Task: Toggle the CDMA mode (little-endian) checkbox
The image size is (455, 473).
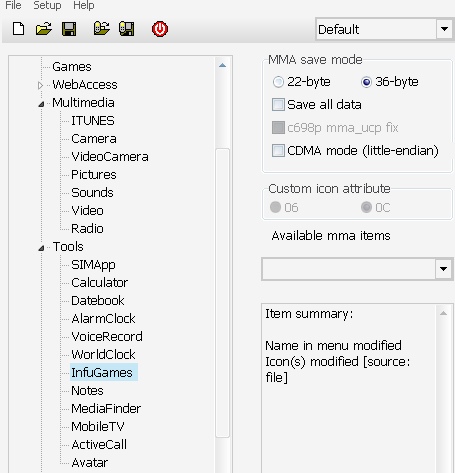Action: pos(278,150)
